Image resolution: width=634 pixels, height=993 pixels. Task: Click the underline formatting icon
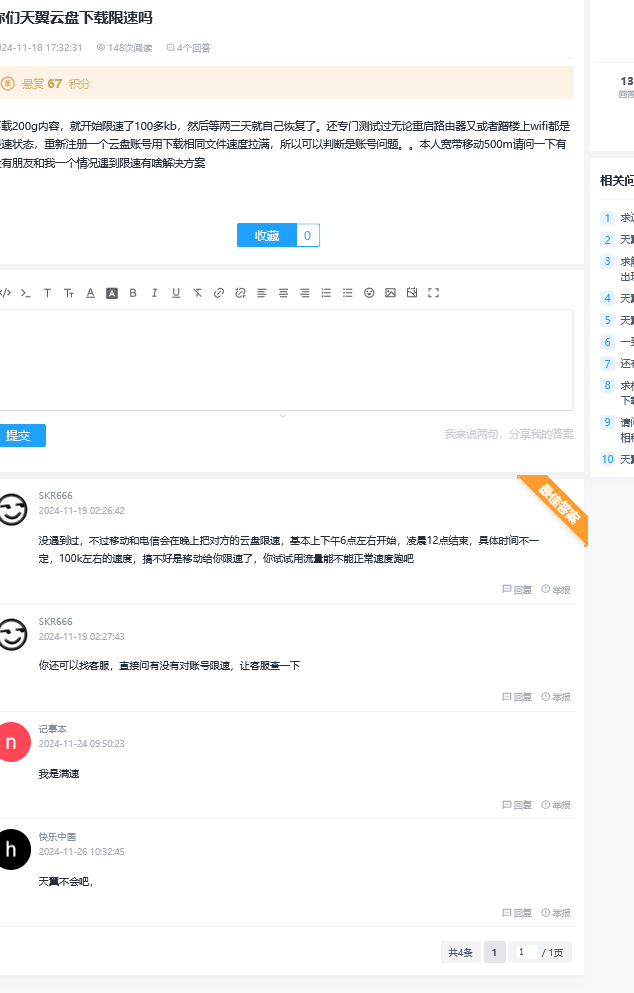point(176,293)
